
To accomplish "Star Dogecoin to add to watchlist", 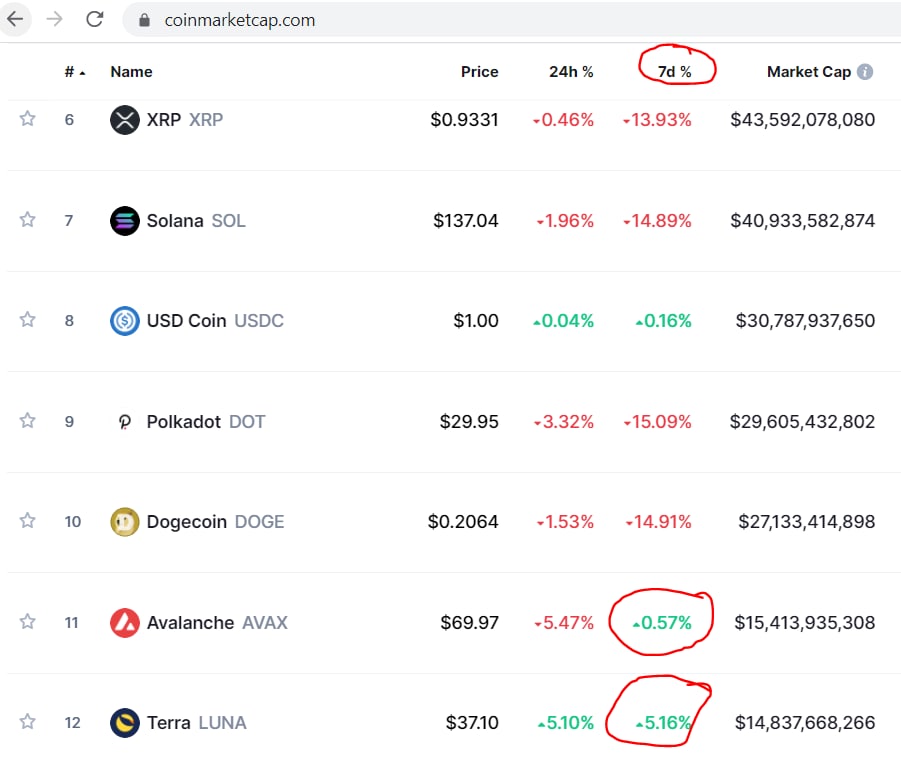I will pyautogui.click(x=27, y=521).
